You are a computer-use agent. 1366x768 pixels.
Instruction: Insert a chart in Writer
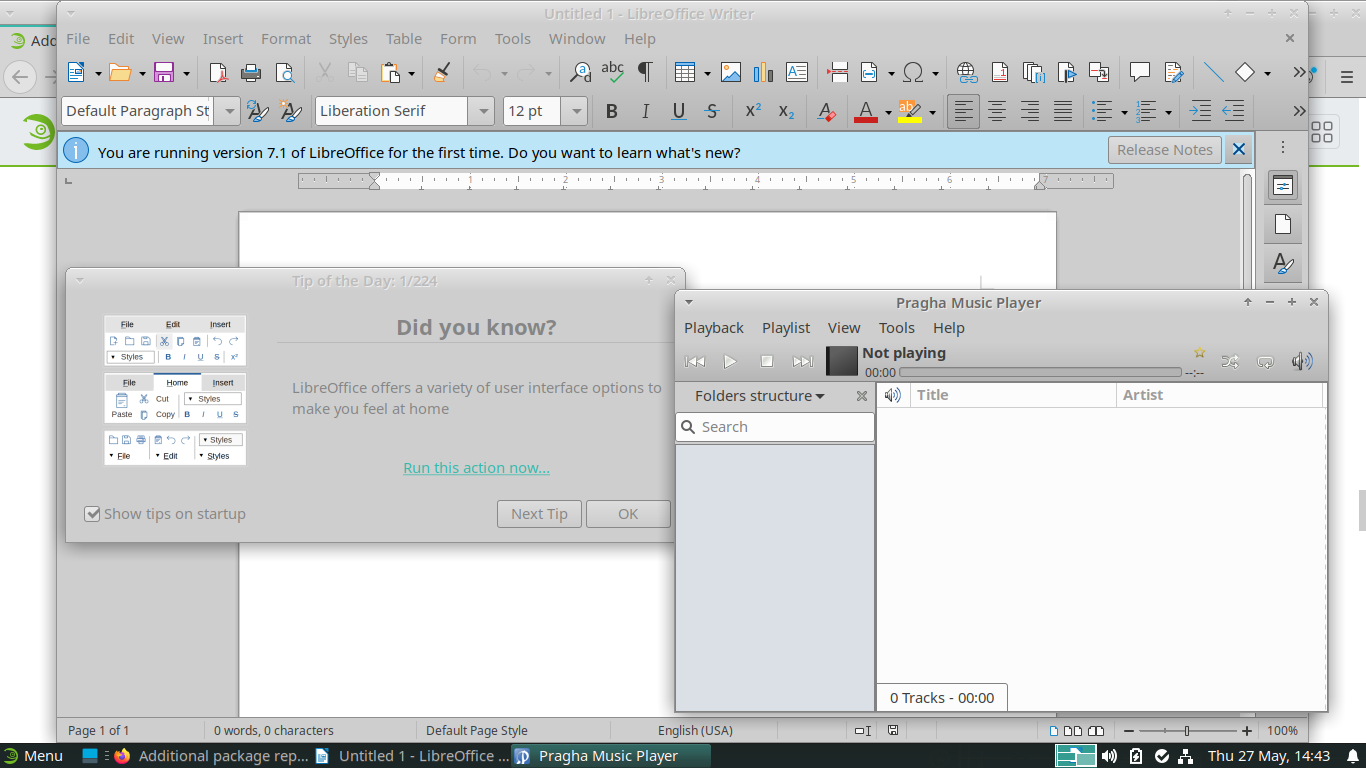point(764,72)
